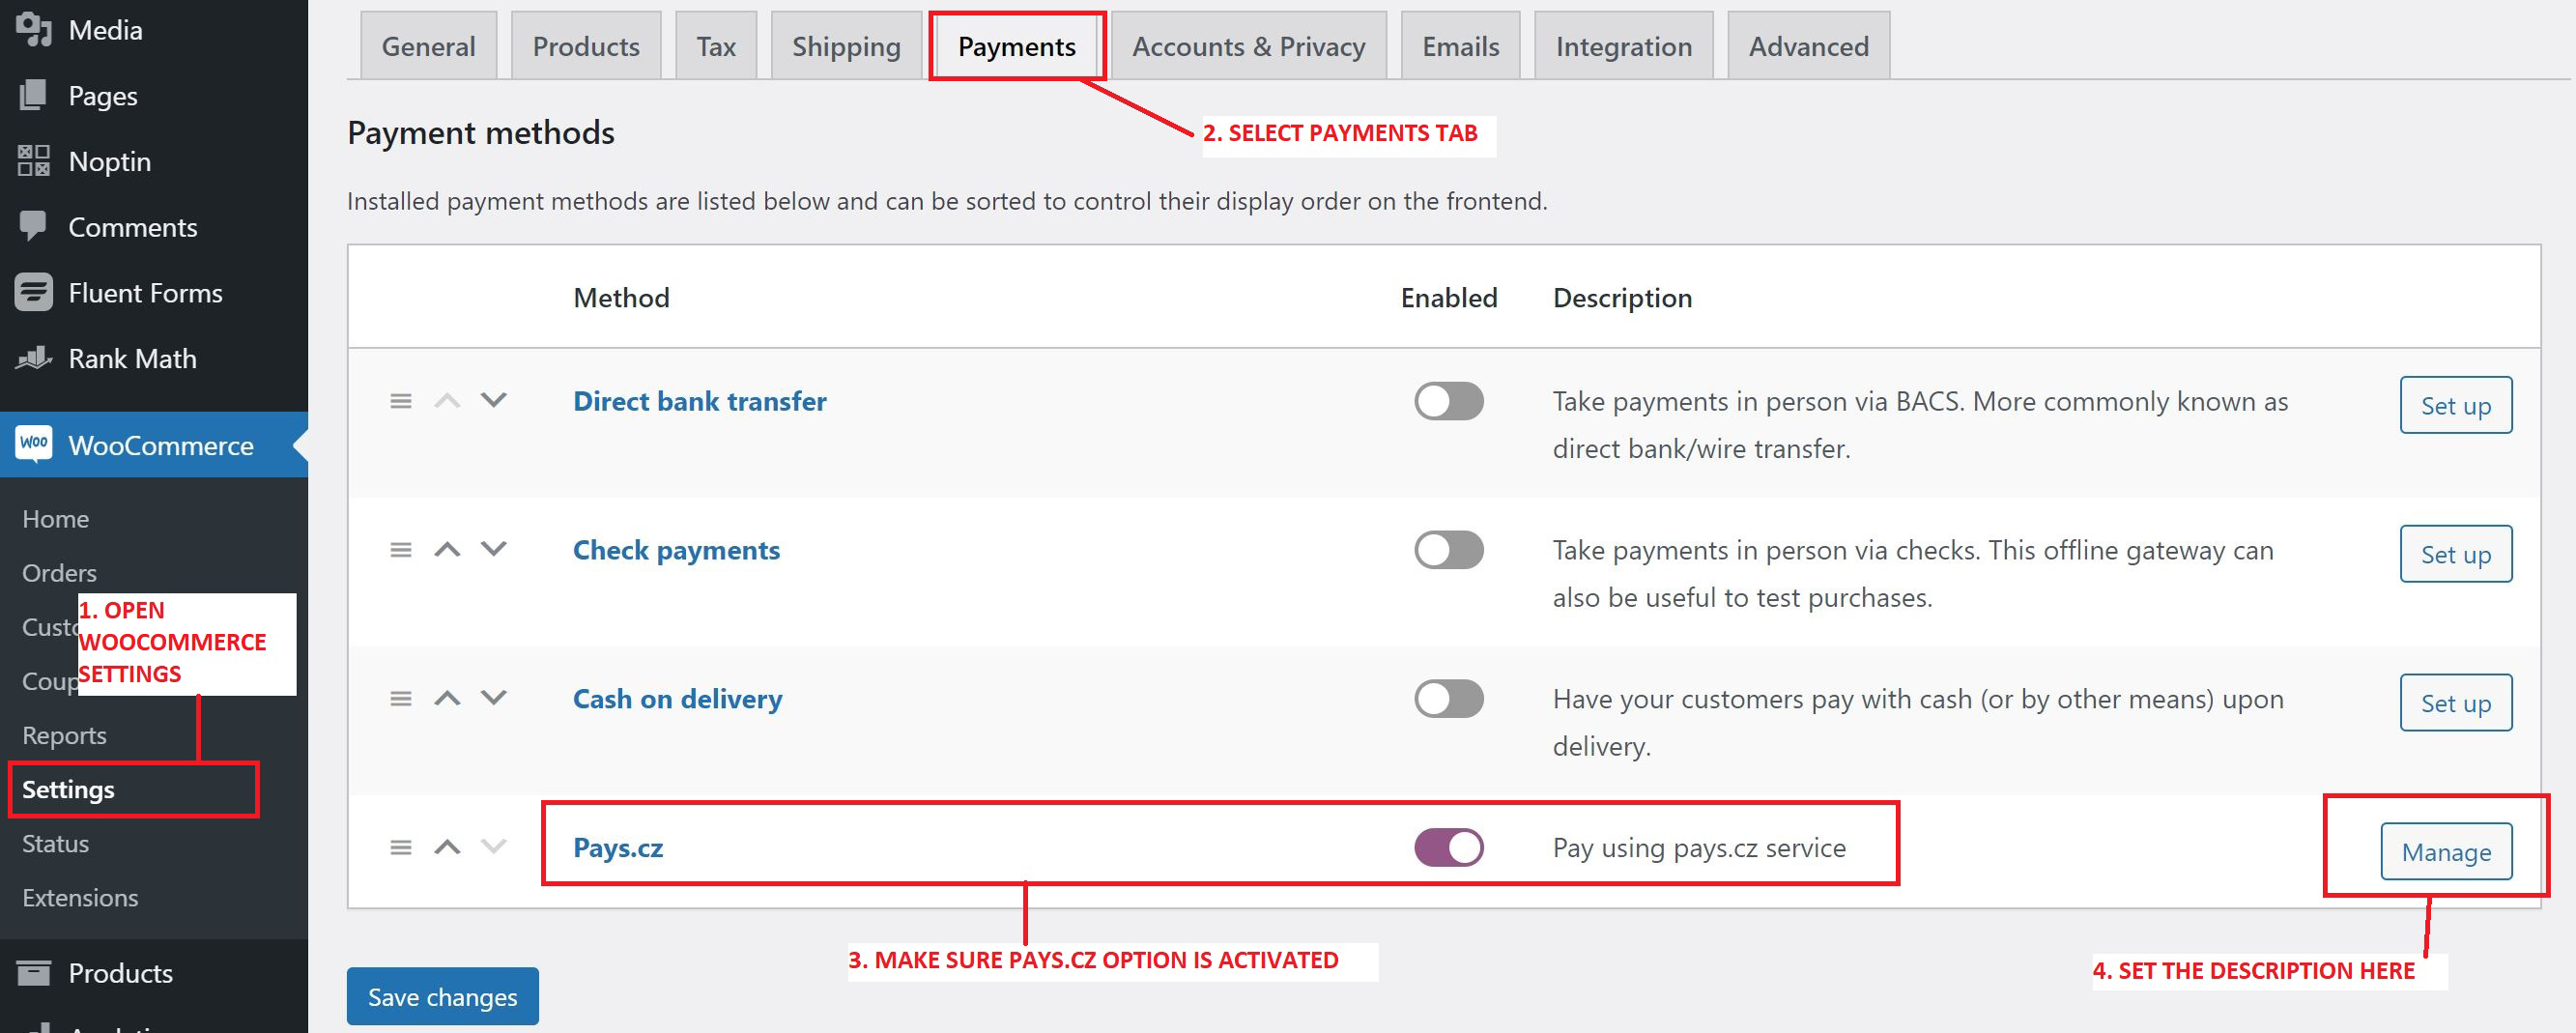Click the Media sidebar icon
This screenshot has width=2576, height=1033.
34,30
